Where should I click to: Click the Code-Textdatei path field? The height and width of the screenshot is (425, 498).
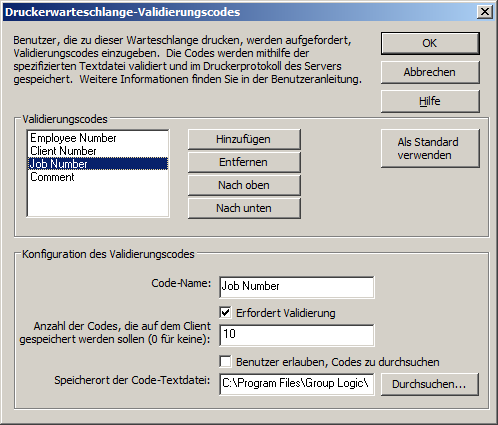(297, 384)
